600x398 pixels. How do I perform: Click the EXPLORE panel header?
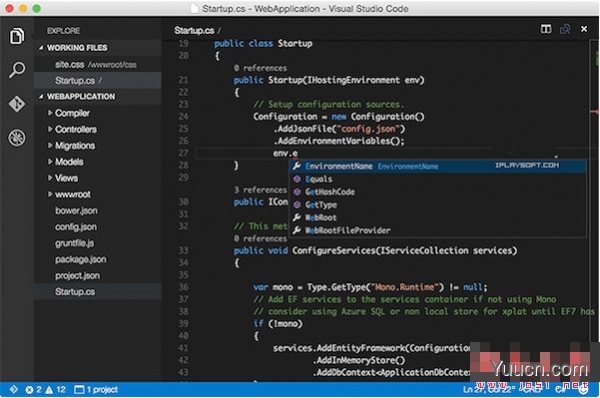pos(64,31)
